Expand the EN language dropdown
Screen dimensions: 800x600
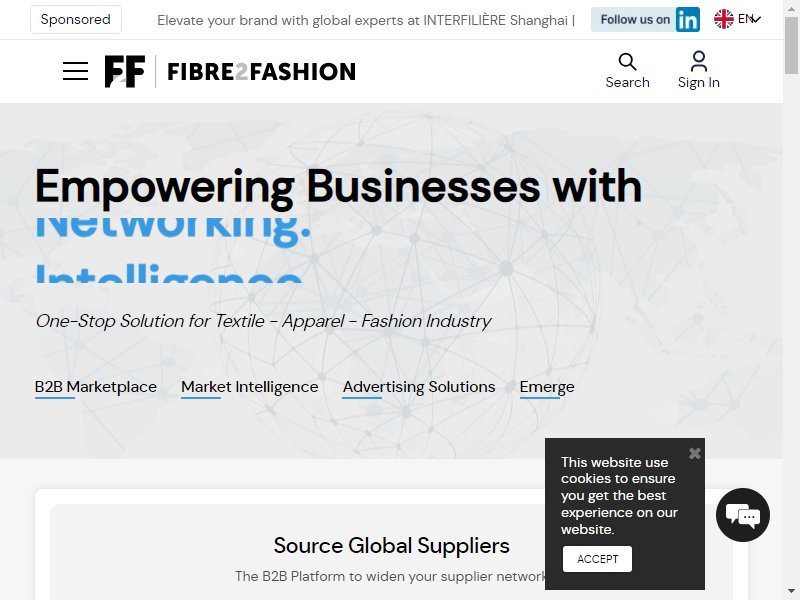(749, 19)
